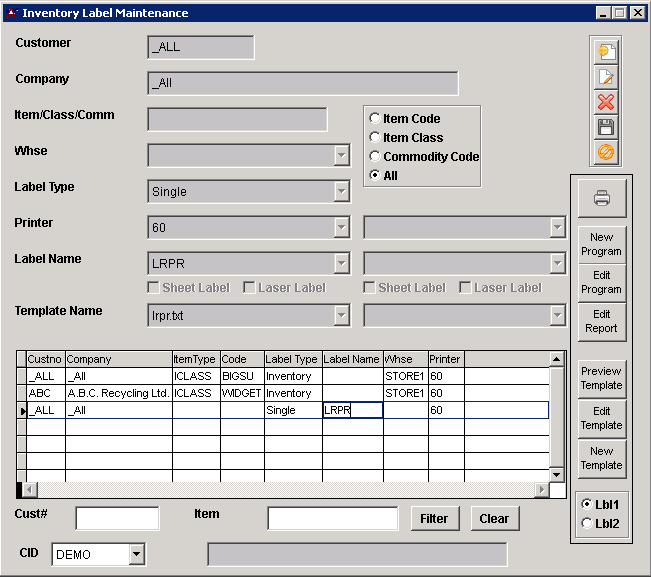Select the Item Code radio button

(x=375, y=119)
